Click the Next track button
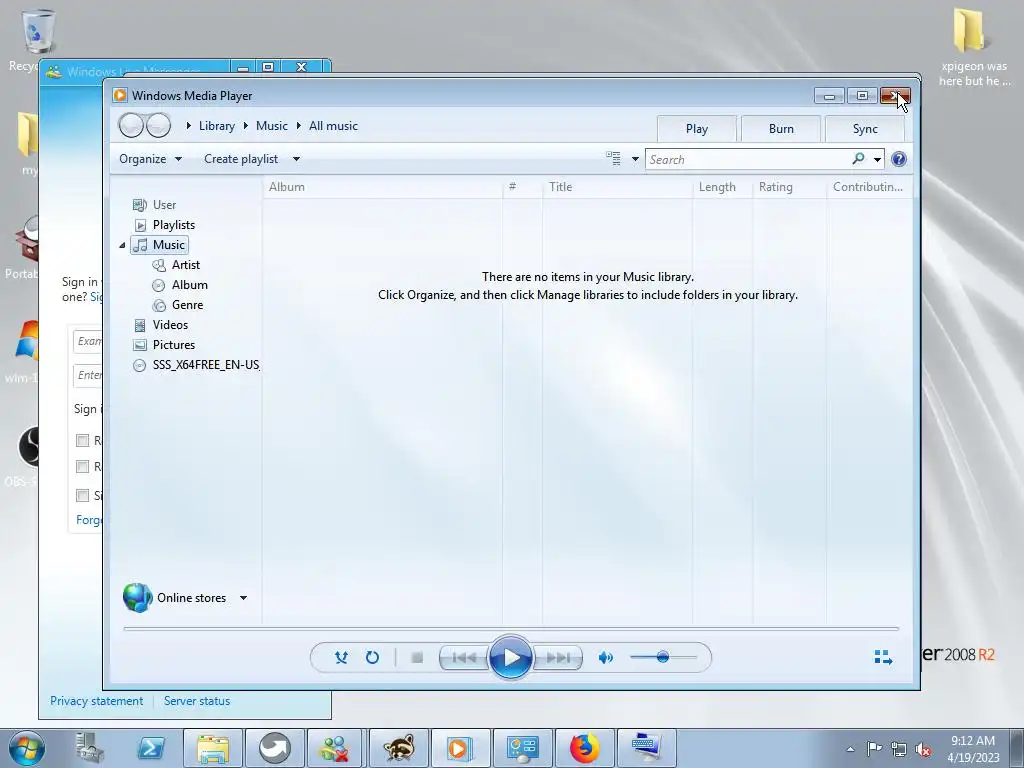The width and height of the screenshot is (1024, 768). click(558, 658)
